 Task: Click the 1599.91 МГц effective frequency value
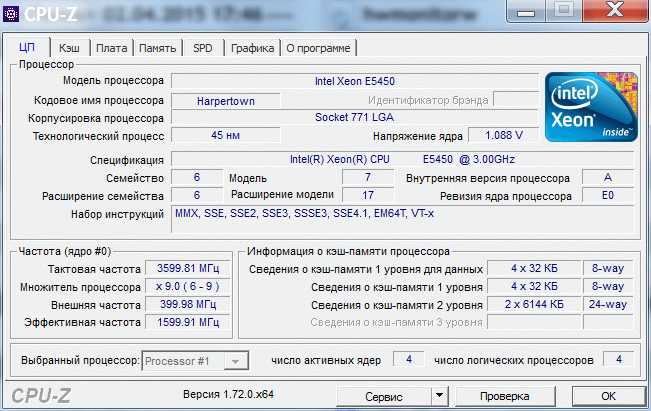188,322
